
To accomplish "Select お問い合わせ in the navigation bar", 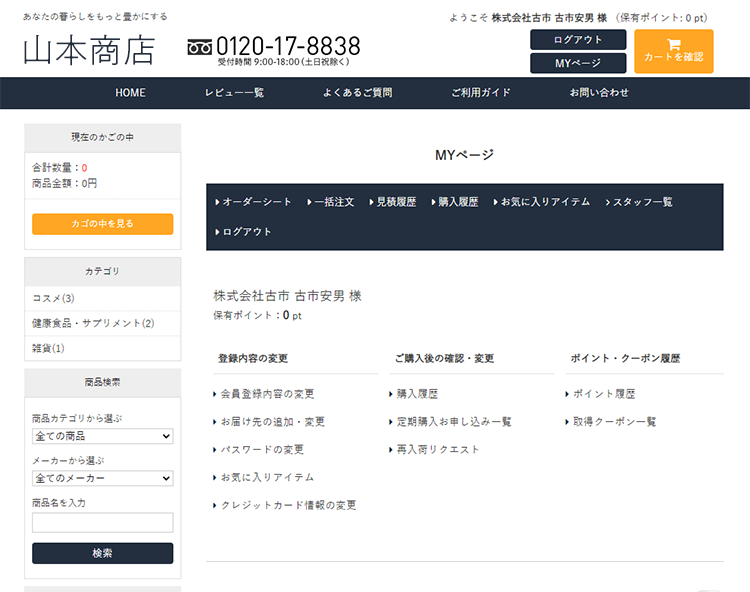I will coord(599,93).
